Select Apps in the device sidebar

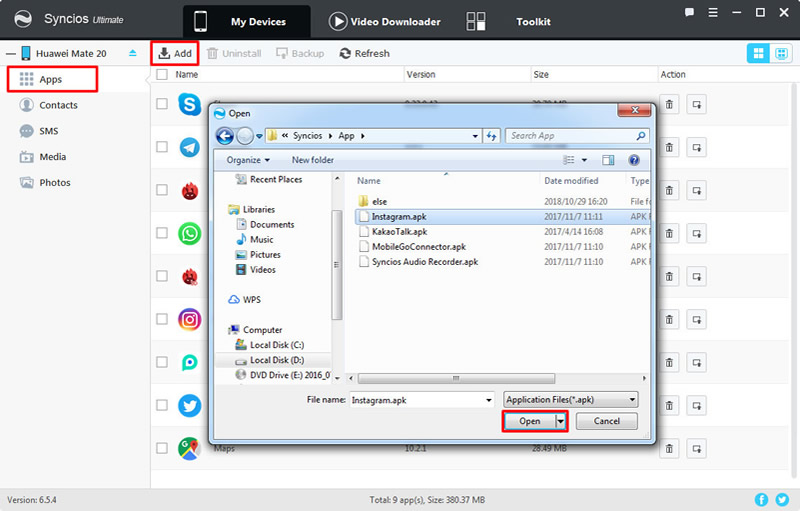[x=52, y=80]
